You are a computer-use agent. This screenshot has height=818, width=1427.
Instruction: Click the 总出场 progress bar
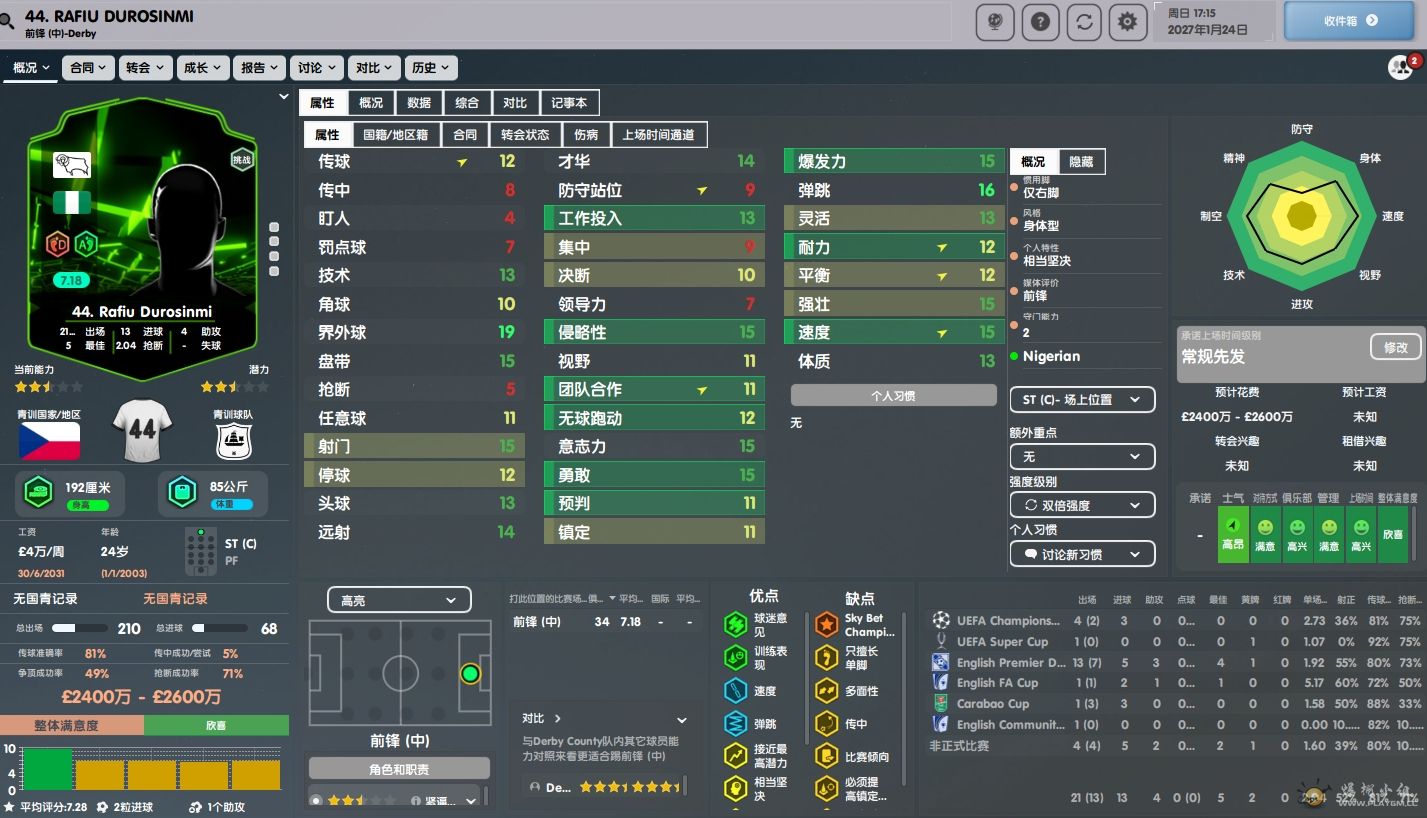click(78, 628)
